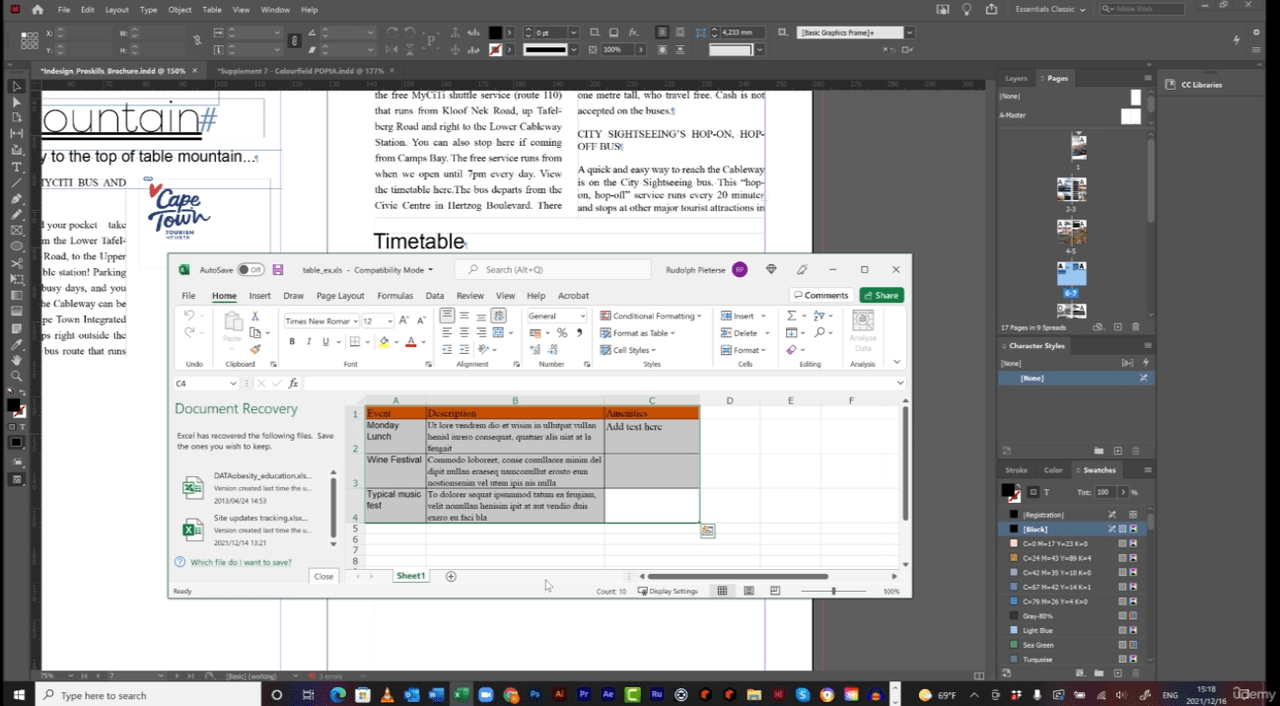Viewport: 1280px width, 706px height.
Task: Toggle the AutoSave switch in Excel
Action: [x=250, y=270]
